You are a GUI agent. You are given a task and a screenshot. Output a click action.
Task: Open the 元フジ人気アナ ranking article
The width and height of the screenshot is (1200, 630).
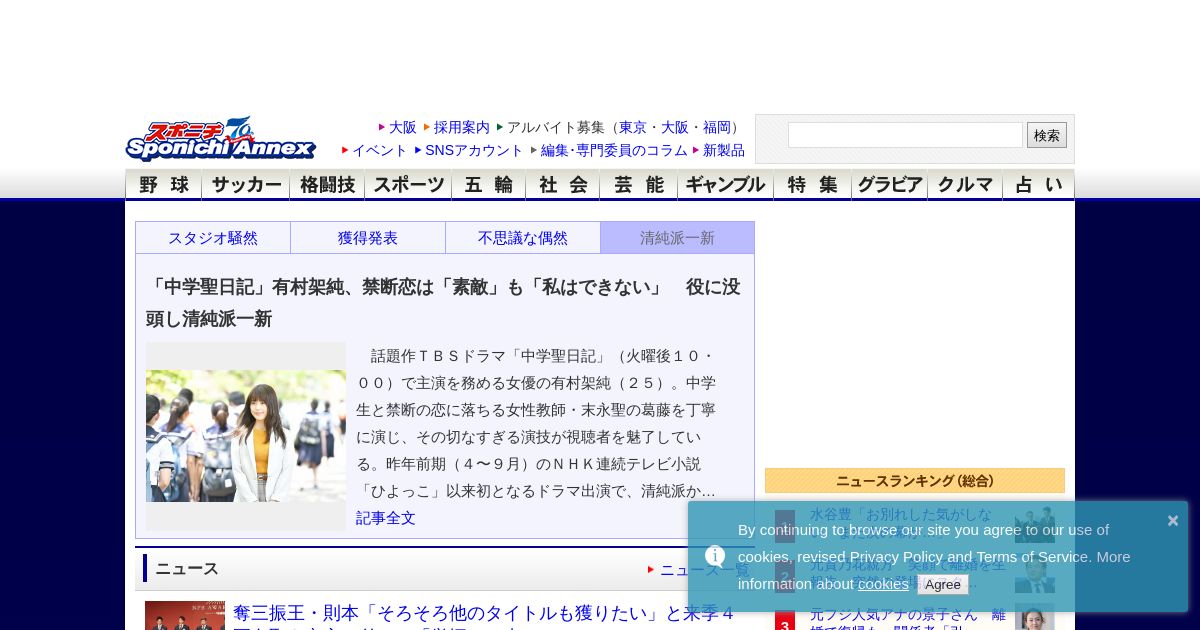tap(908, 620)
